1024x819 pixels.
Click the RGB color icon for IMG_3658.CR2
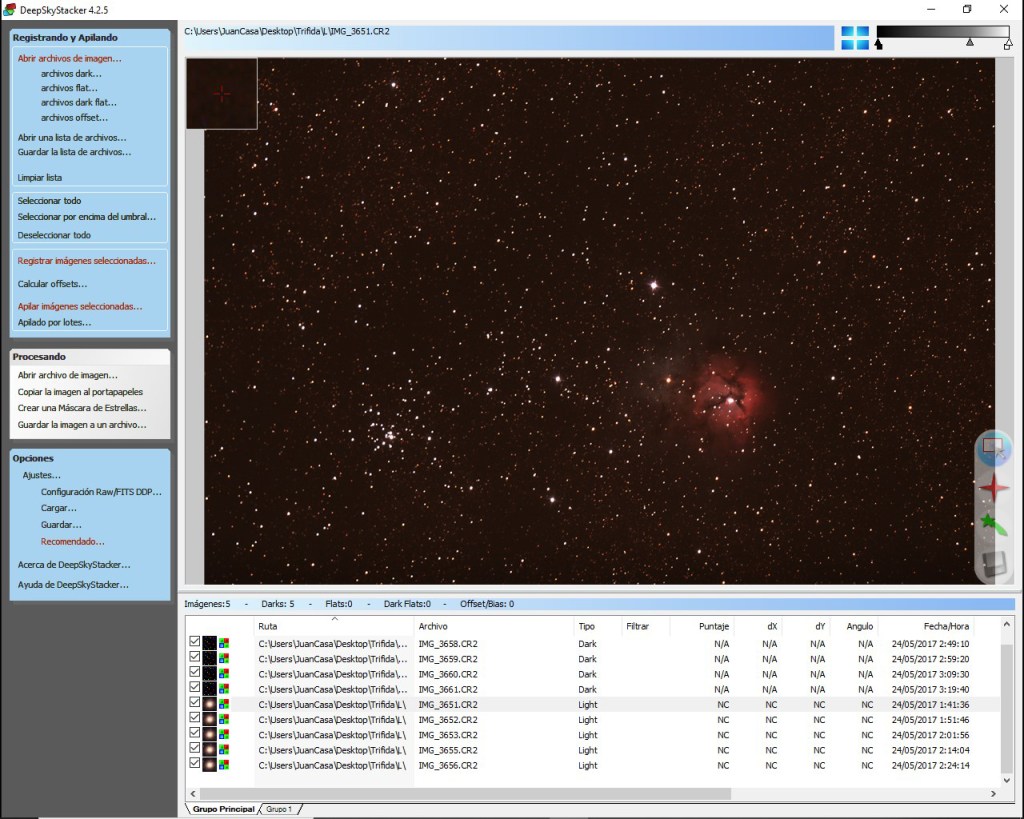(224, 644)
